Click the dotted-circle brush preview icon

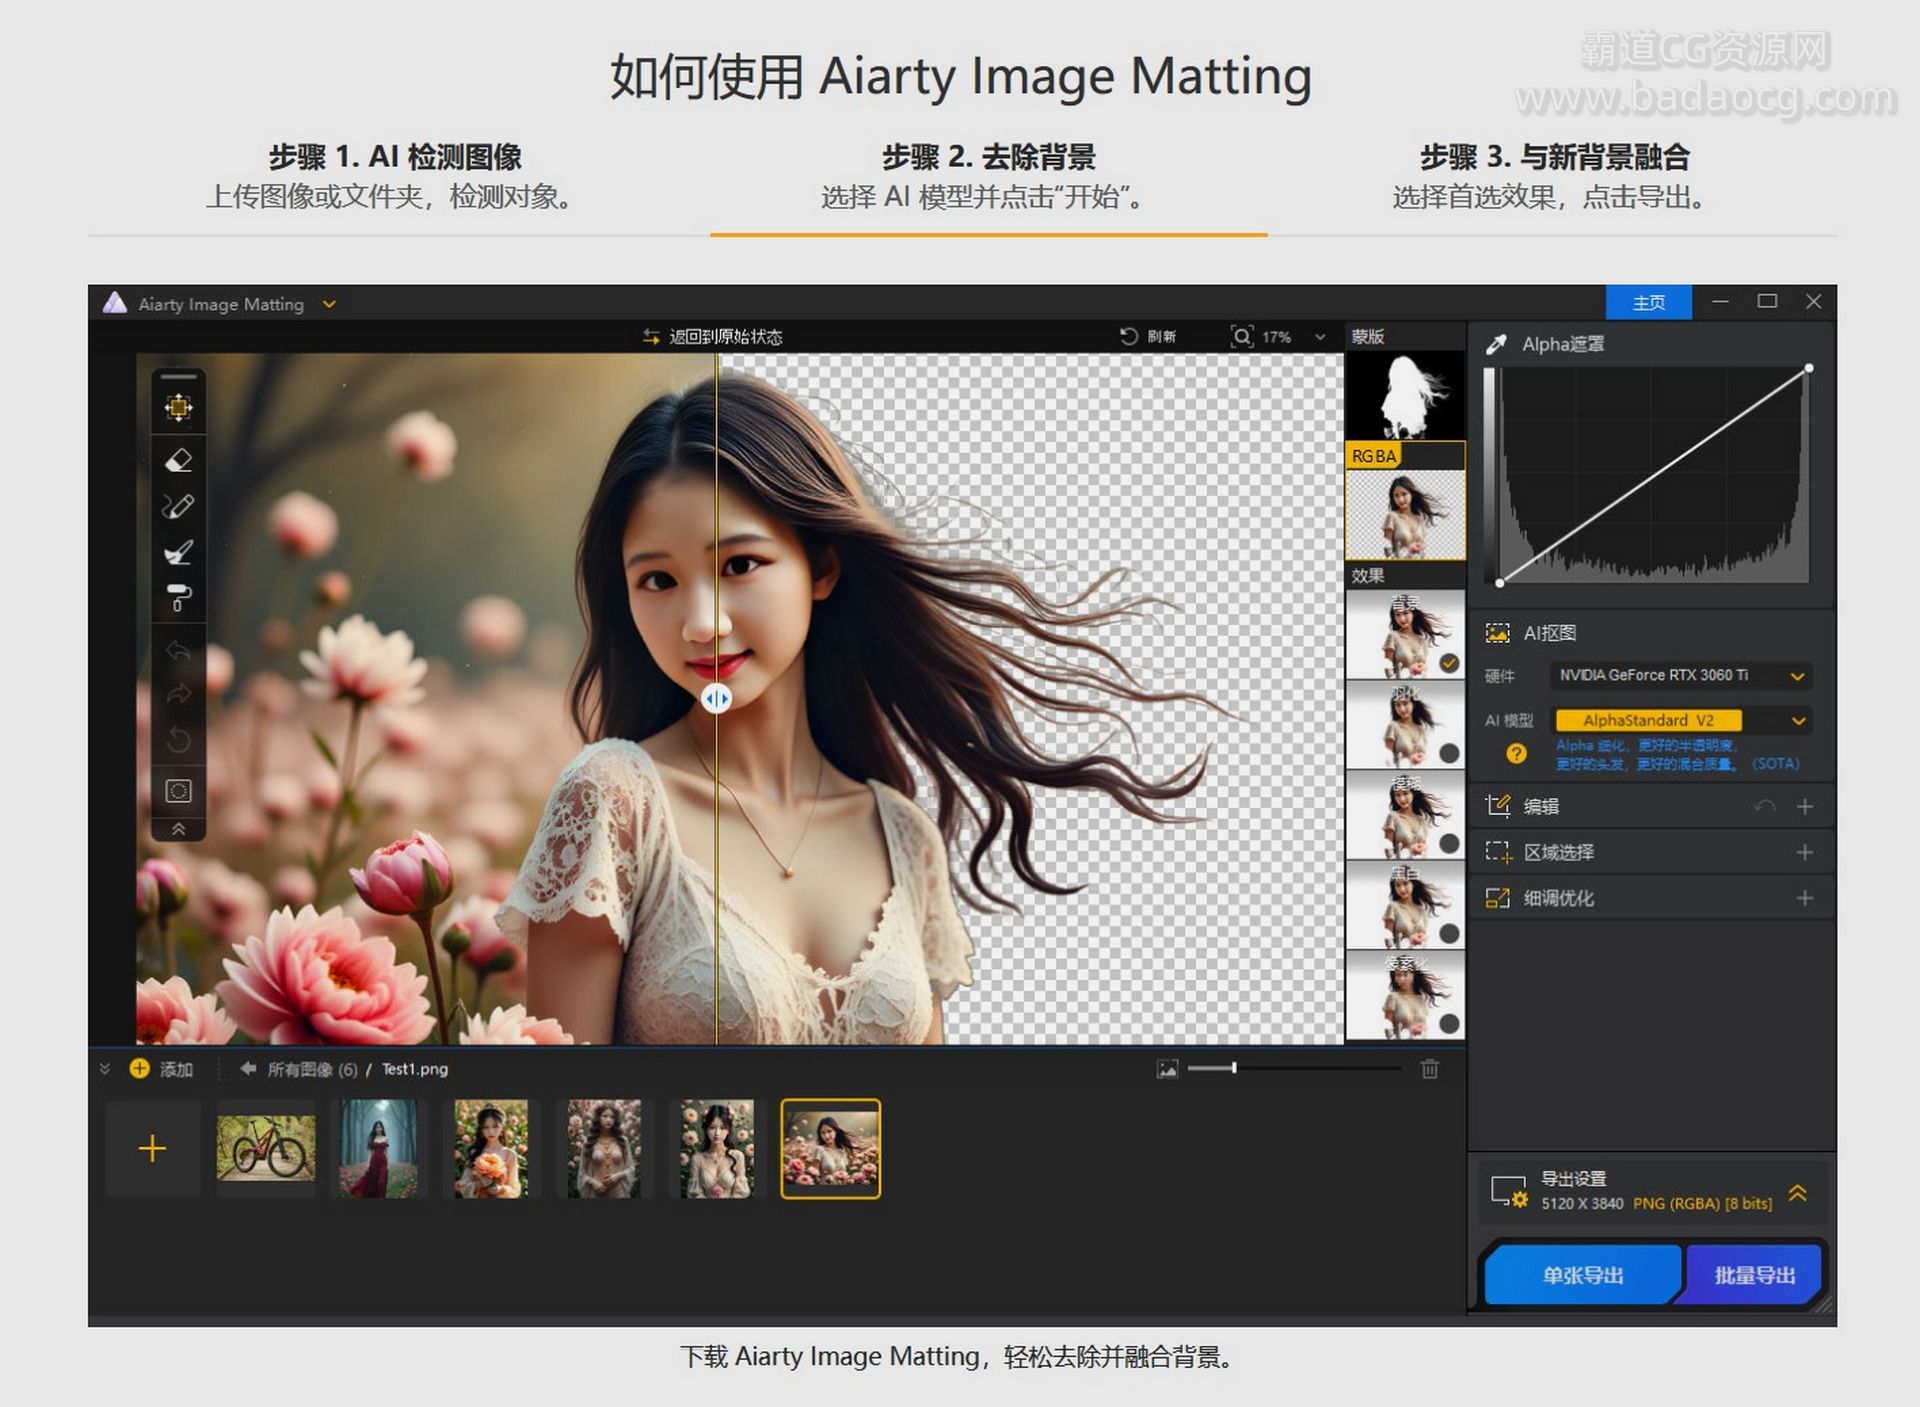[178, 791]
